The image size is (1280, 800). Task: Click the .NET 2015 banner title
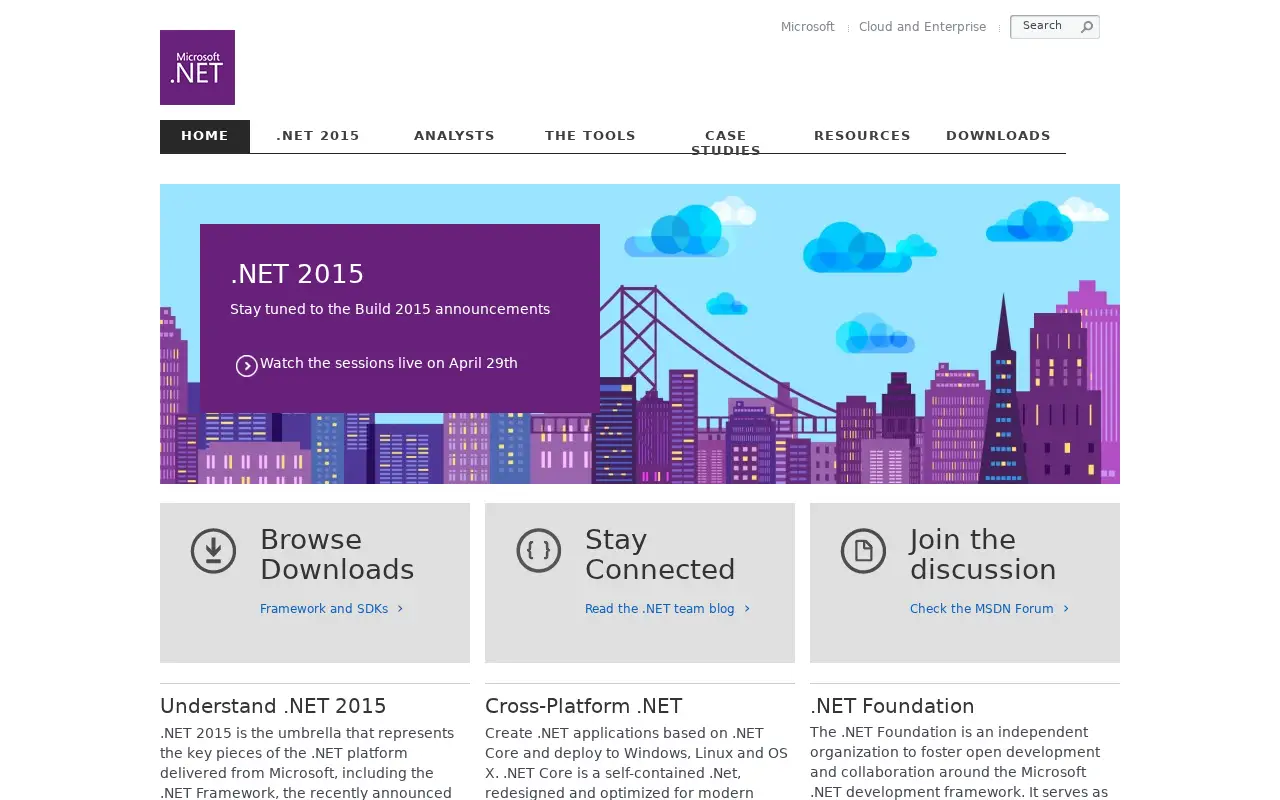point(297,274)
